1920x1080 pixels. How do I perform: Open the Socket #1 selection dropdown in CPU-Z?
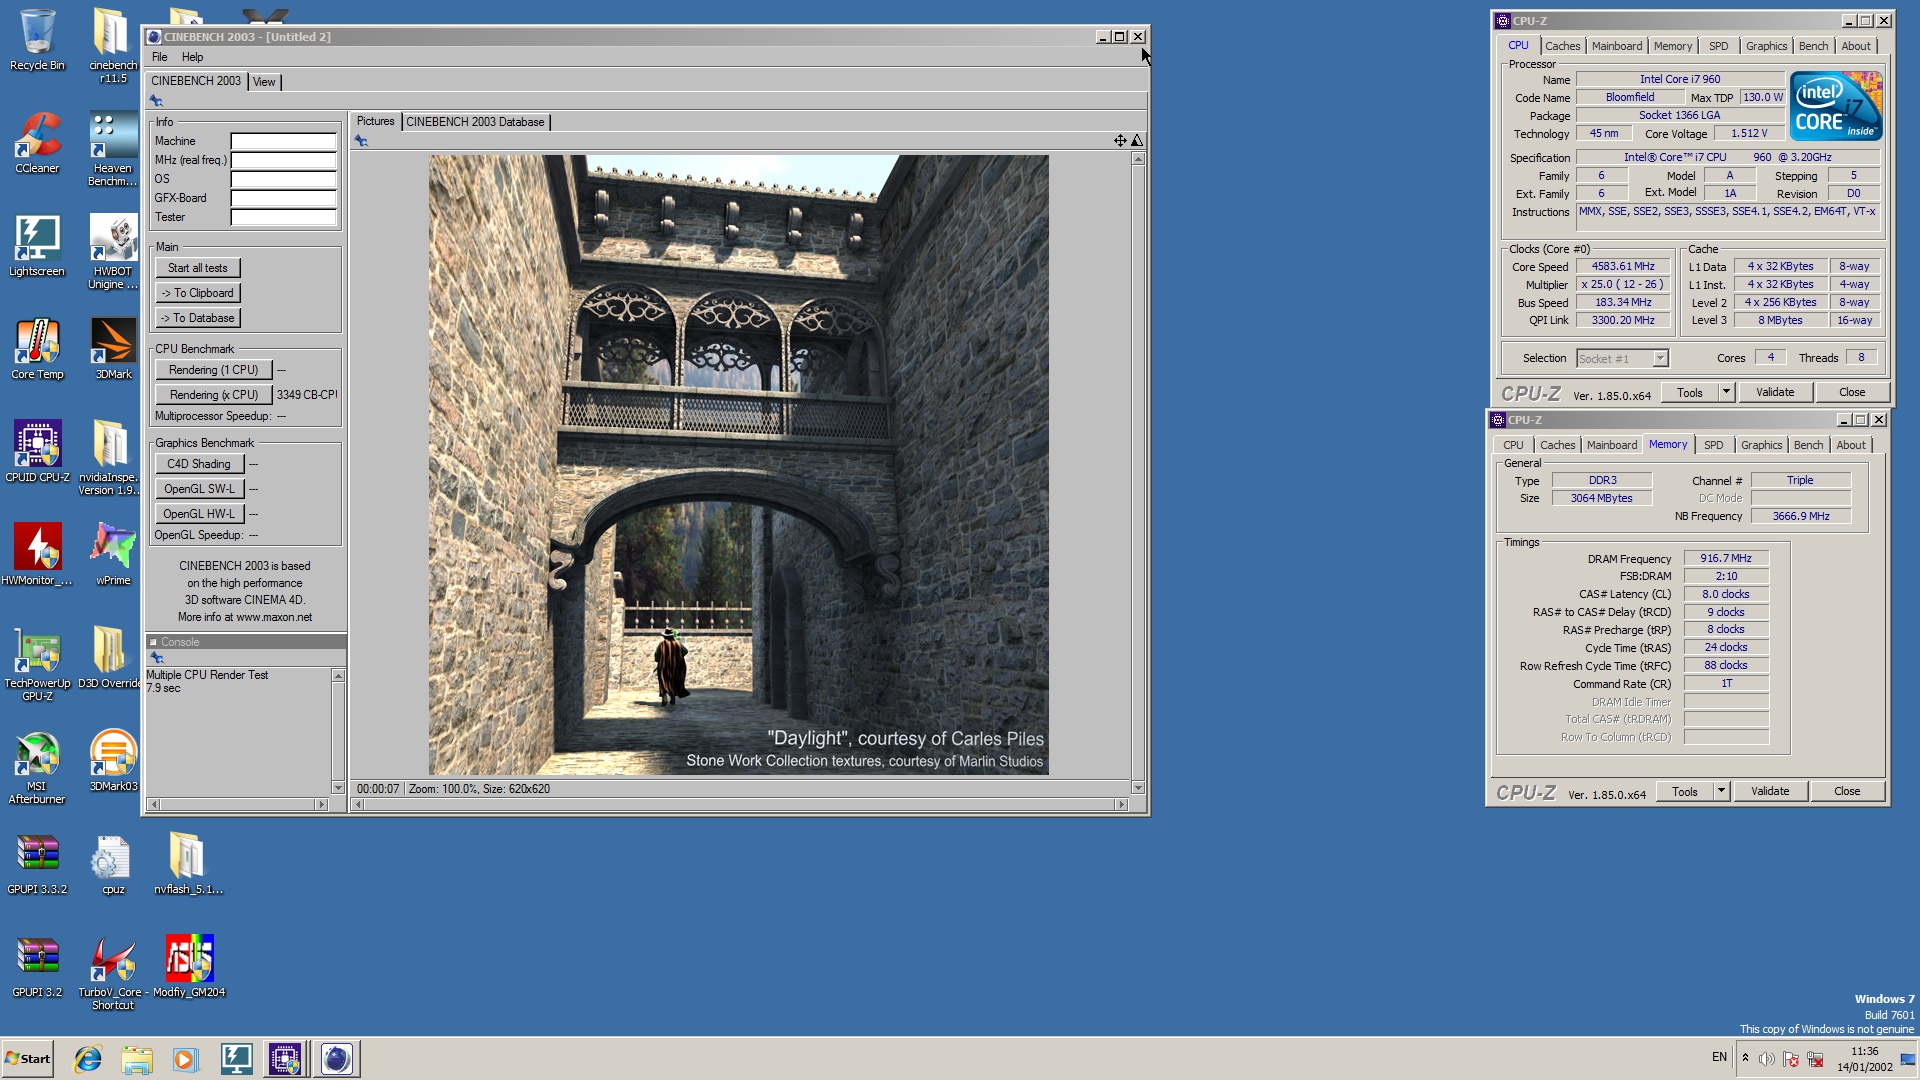(x=1622, y=359)
